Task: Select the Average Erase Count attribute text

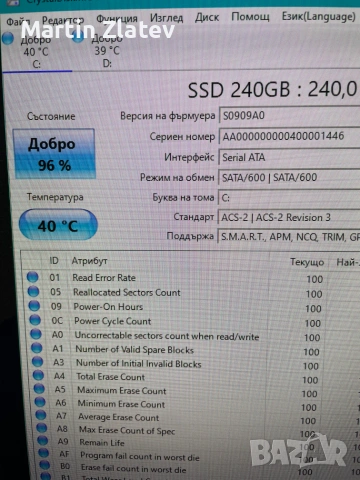Action: point(119,417)
